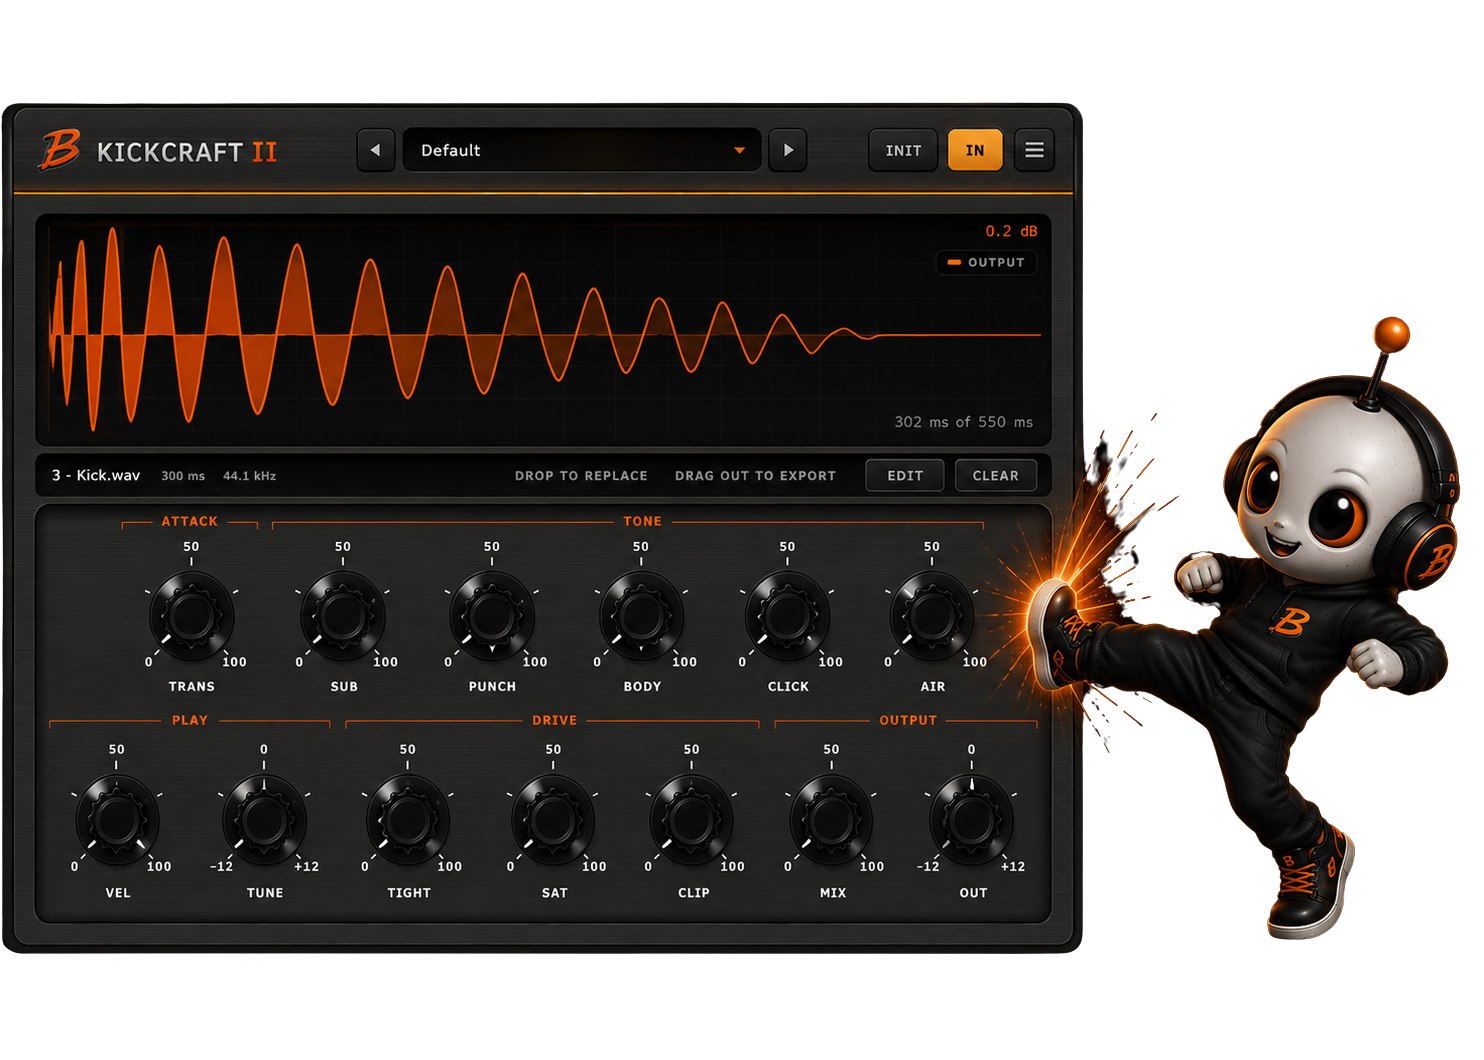Click the TONE section label
This screenshot has width=1484, height=1060.
[642, 521]
